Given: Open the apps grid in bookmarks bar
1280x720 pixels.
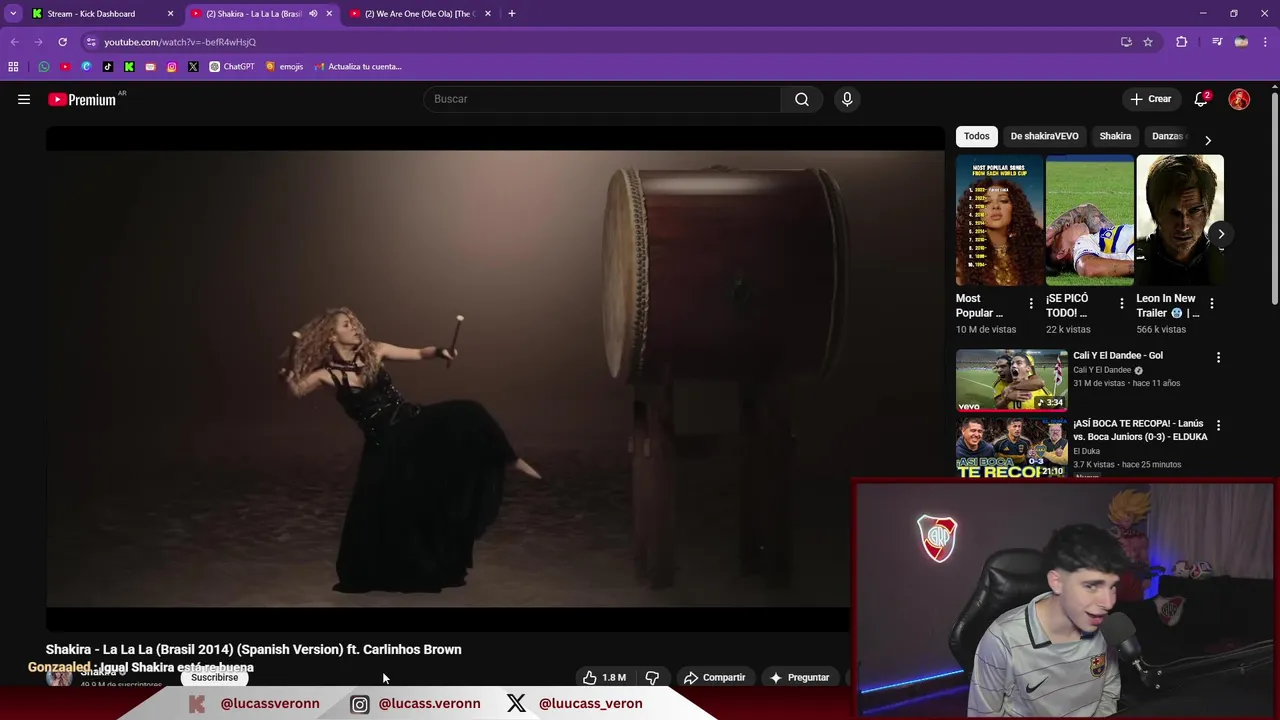Looking at the screenshot, I should (13, 67).
